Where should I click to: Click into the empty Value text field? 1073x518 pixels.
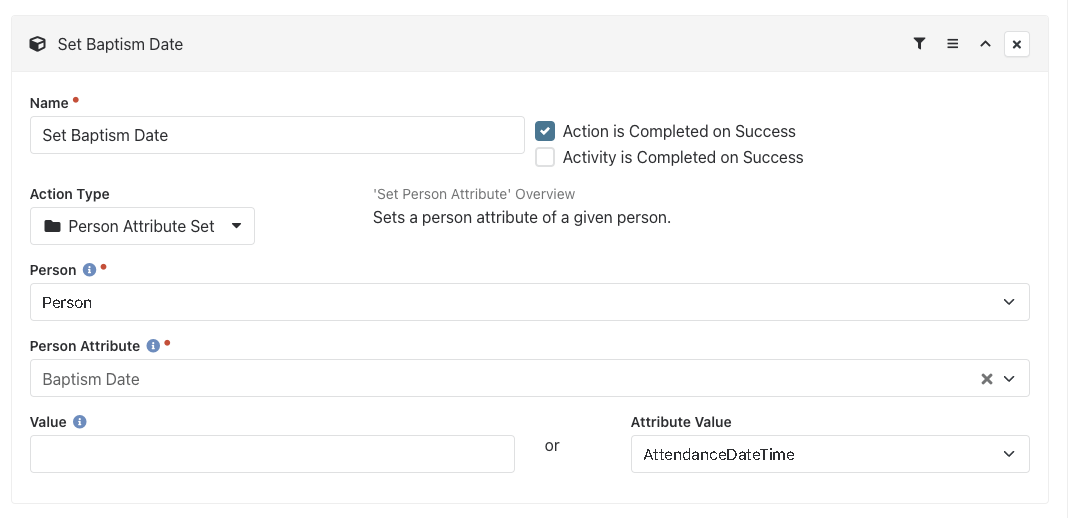272,454
